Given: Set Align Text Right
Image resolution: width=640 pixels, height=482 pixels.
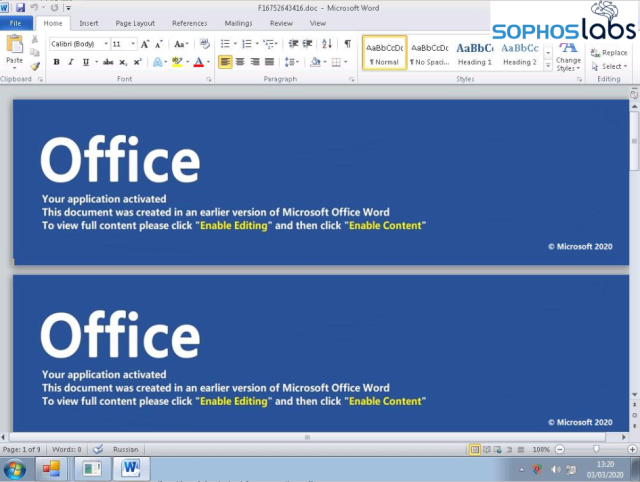Looking at the screenshot, I should click(255, 62).
